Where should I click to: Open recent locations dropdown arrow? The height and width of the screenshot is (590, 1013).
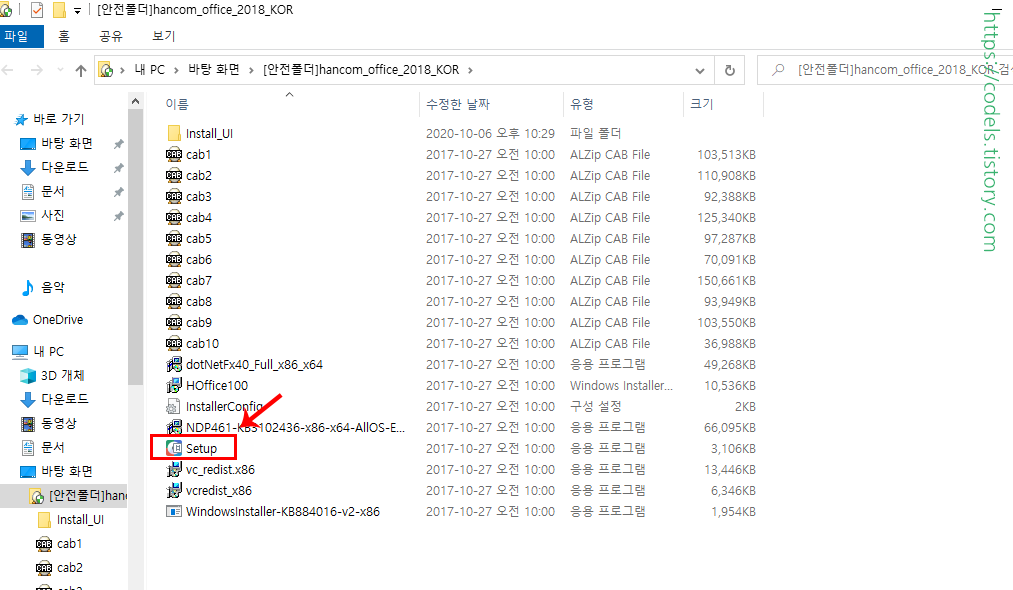pyautogui.click(x=60, y=70)
